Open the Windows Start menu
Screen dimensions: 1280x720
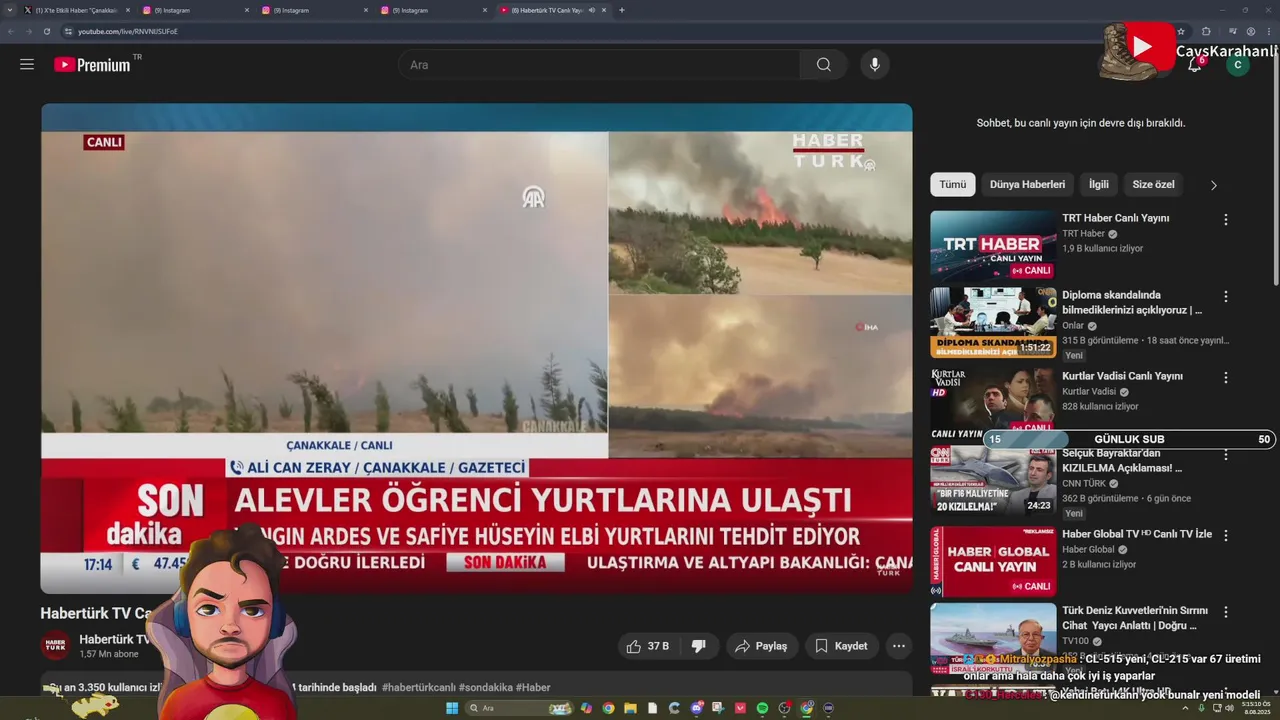click(452, 708)
